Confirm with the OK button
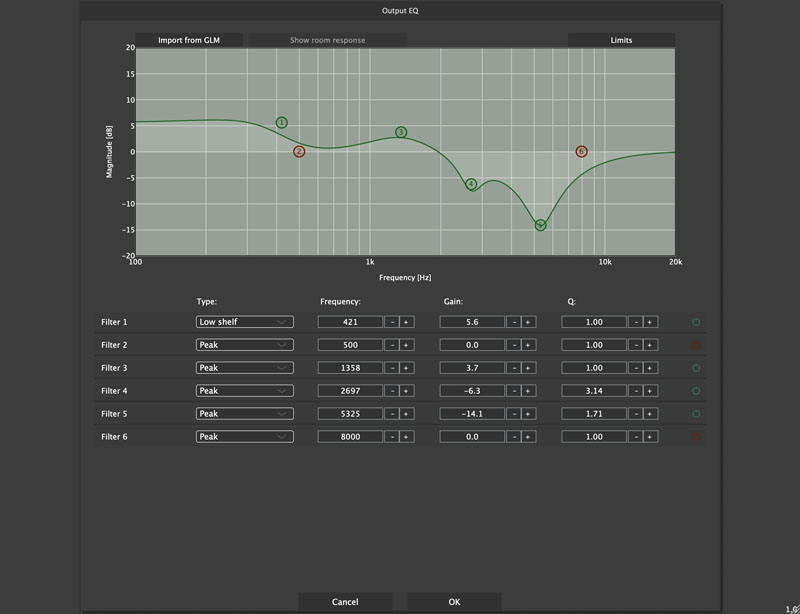This screenshot has height=614, width=800. (x=454, y=602)
